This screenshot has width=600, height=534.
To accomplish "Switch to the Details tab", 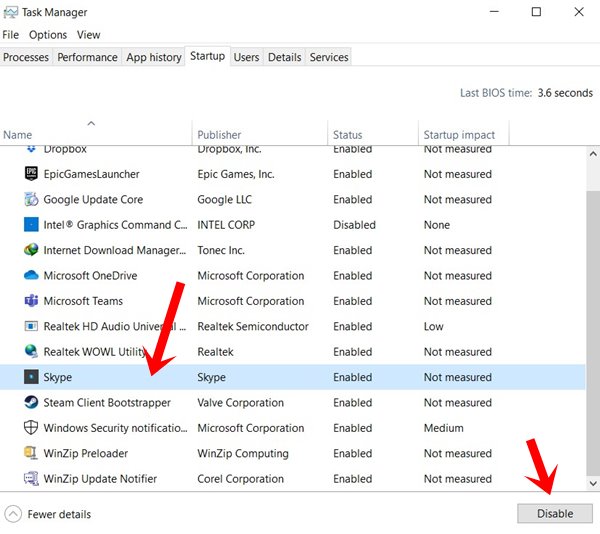I will click(284, 57).
